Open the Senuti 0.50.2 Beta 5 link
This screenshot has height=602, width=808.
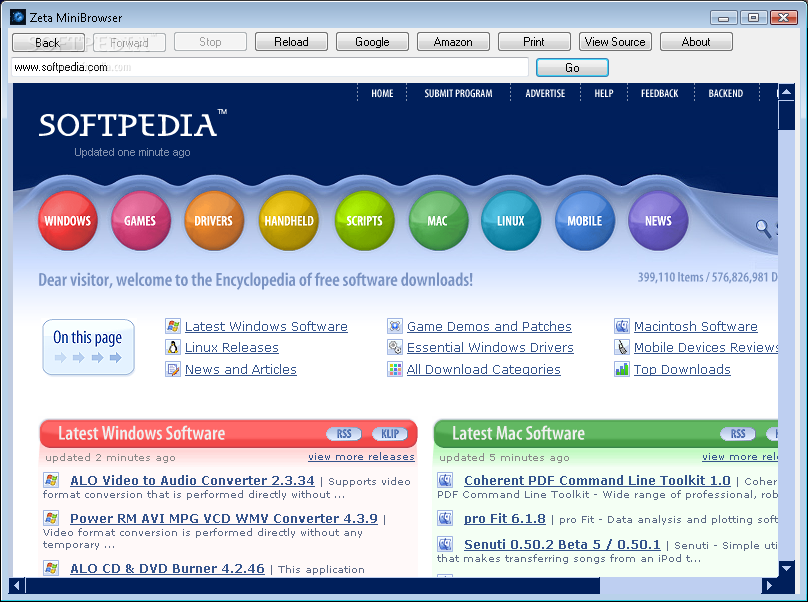pos(562,544)
